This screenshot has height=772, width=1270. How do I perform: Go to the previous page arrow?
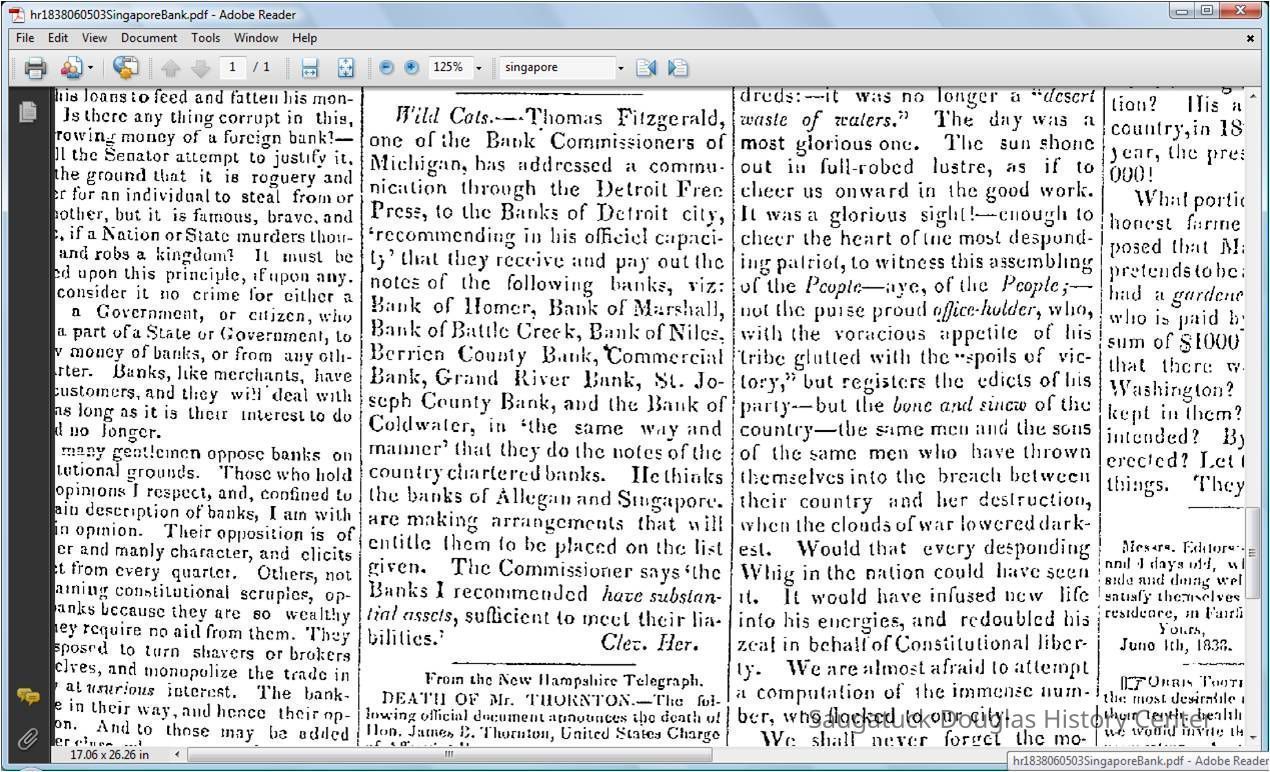pos(170,68)
